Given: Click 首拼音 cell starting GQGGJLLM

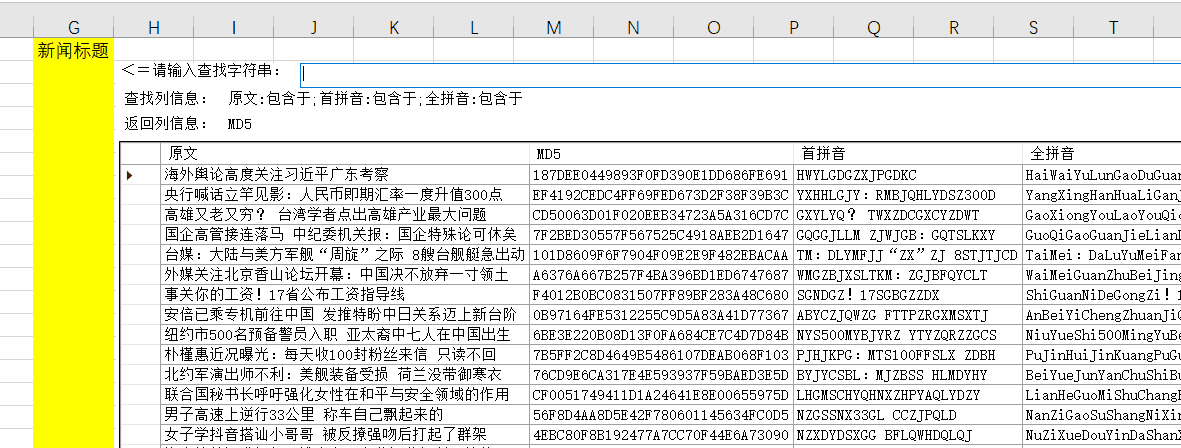Looking at the screenshot, I should [x=908, y=235].
